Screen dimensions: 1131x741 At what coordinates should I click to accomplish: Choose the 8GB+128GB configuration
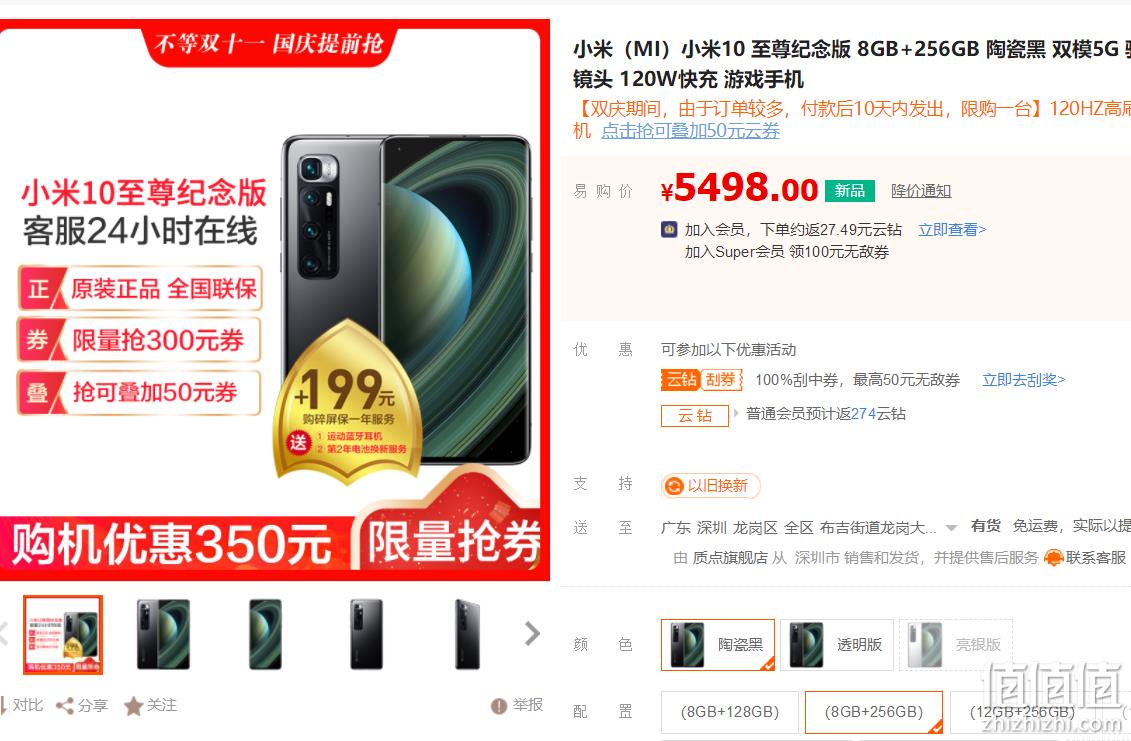click(729, 712)
